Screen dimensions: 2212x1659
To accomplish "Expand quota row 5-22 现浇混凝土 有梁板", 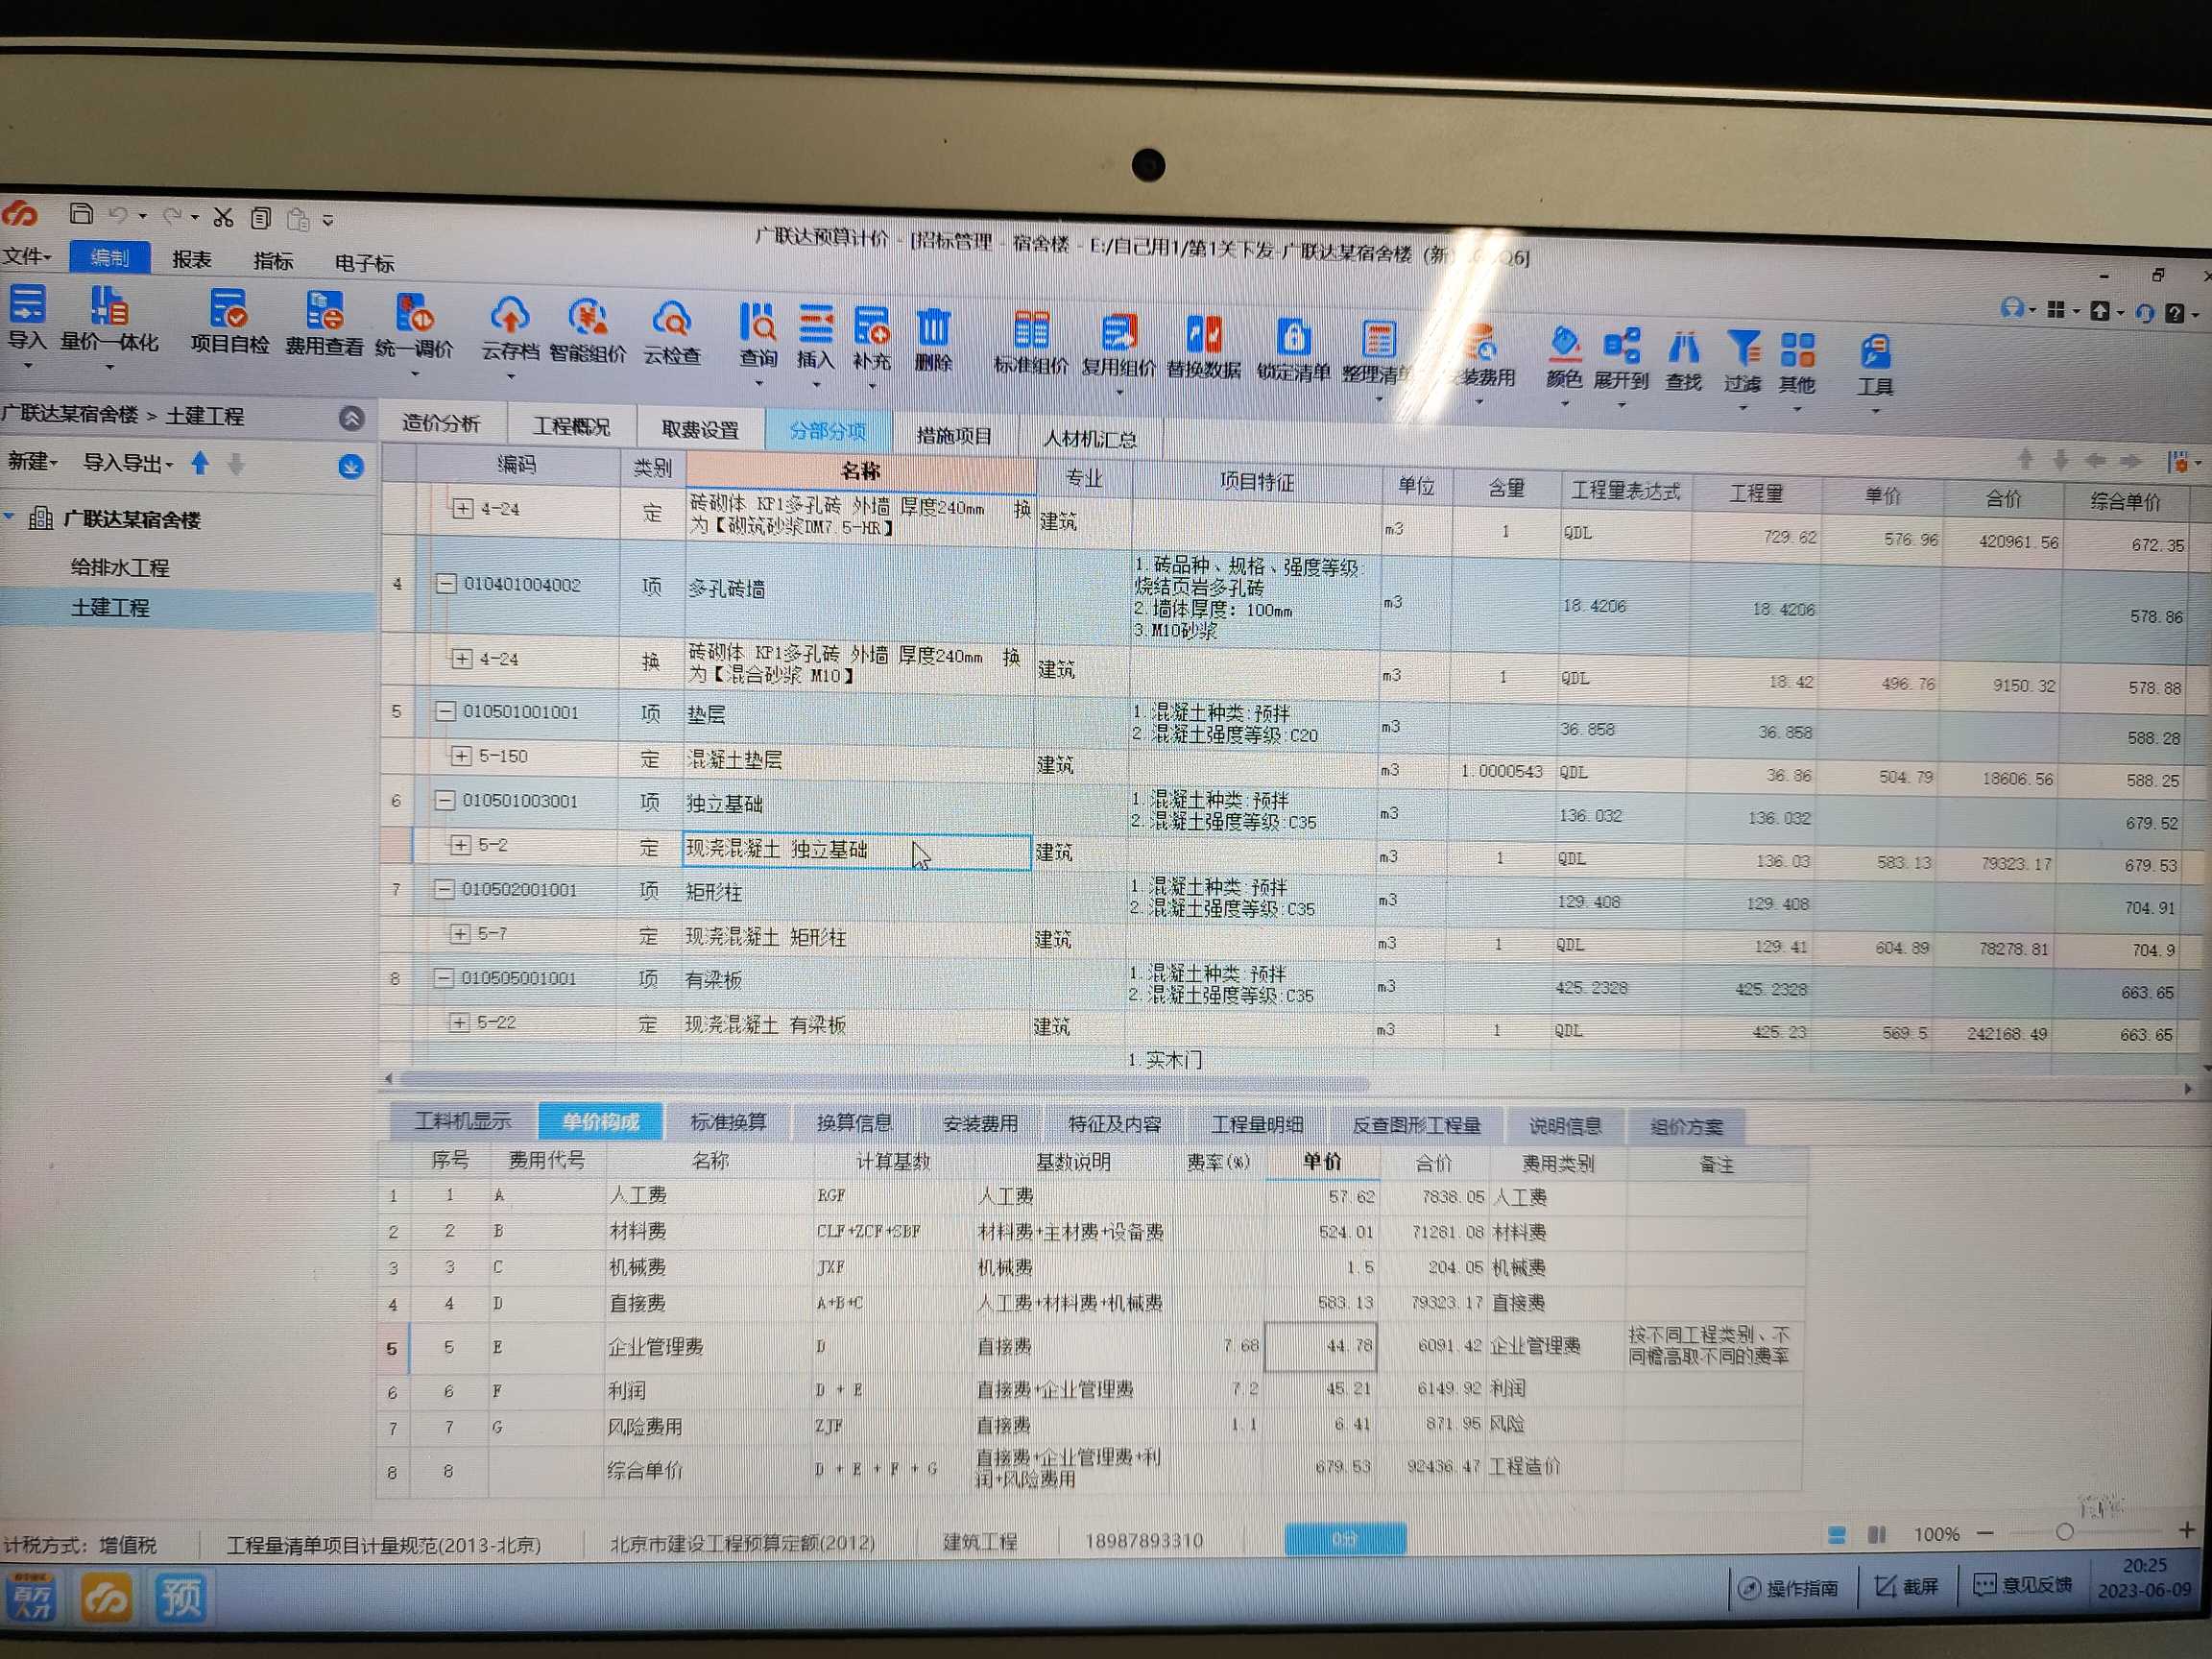I will click(x=458, y=1022).
